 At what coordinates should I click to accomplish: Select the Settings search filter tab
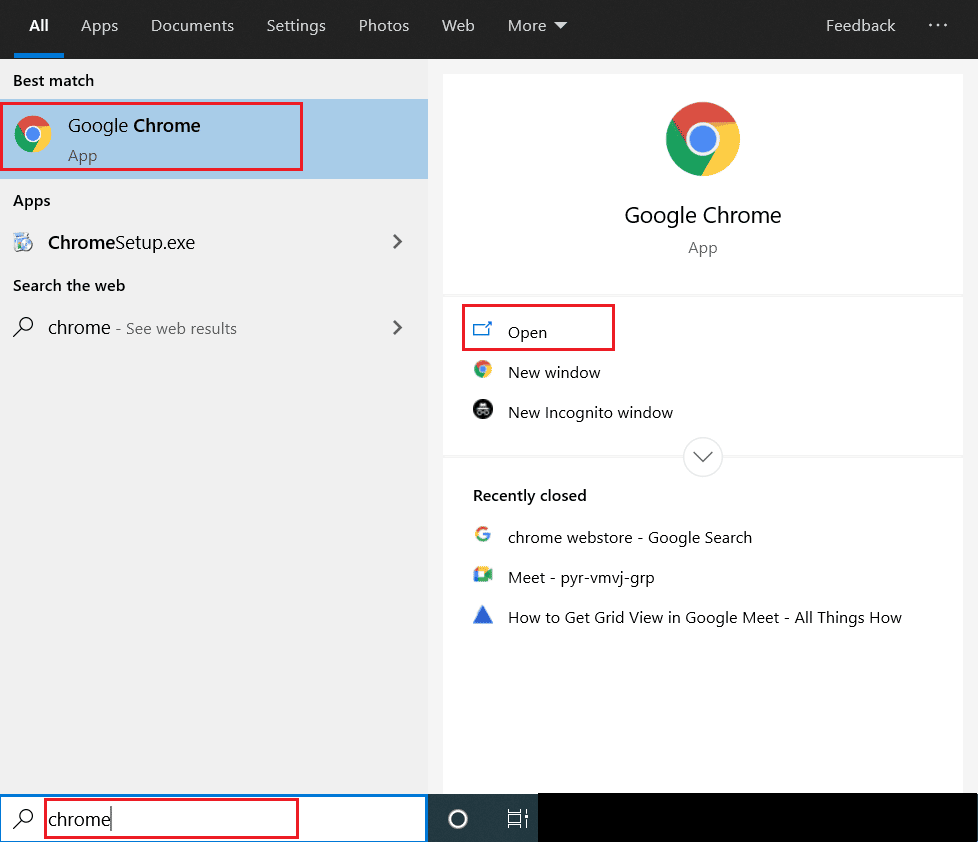pos(296,26)
